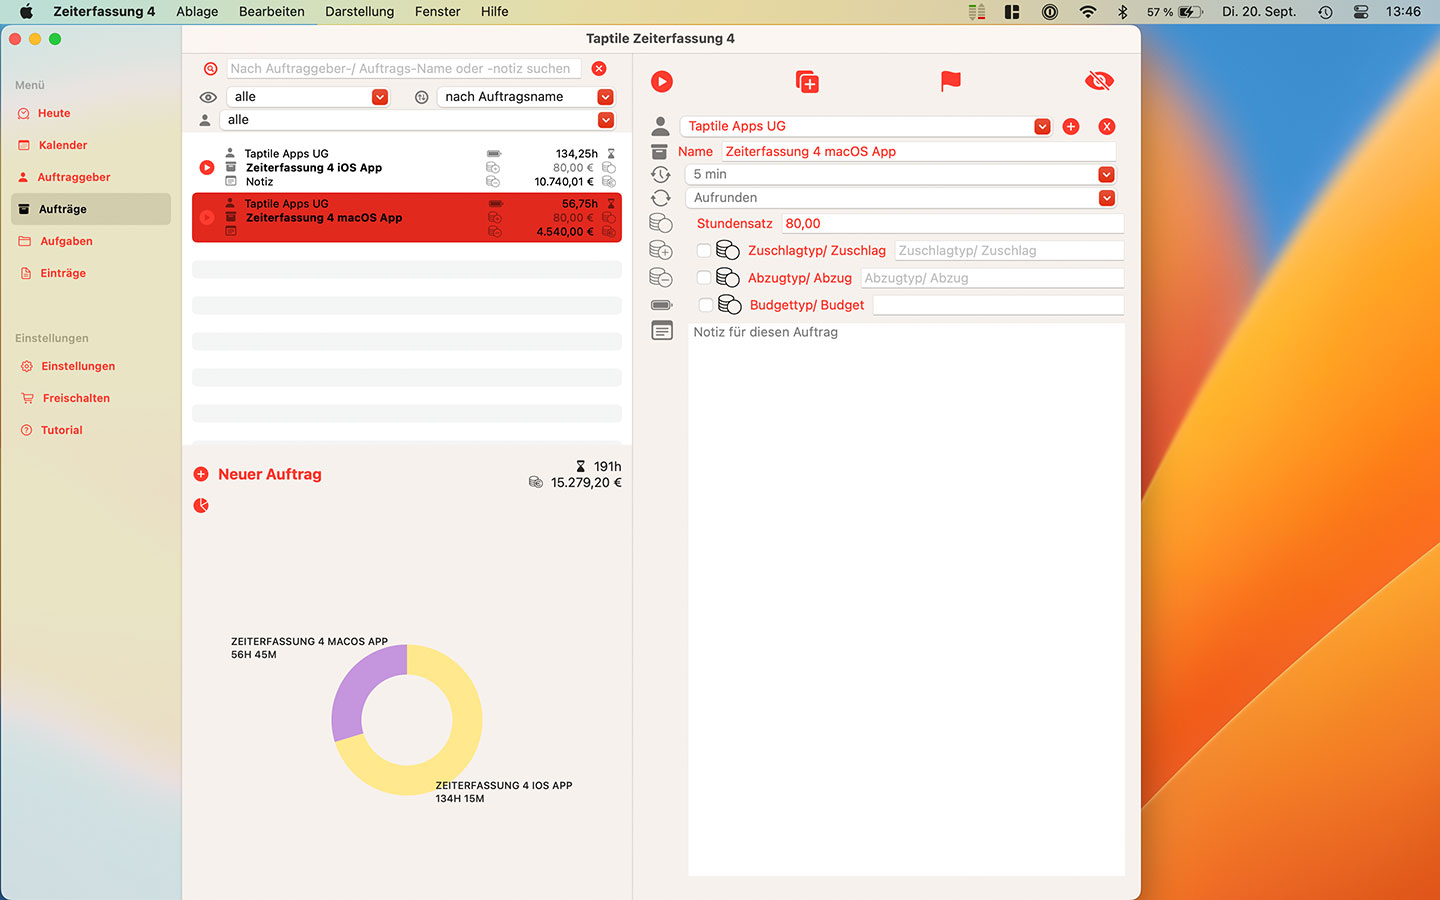The width and height of the screenshot is (1440, 900).
Task: Click the Name field with Zeiterfassung 4 macOS App
Action: (x=918, y=152)
